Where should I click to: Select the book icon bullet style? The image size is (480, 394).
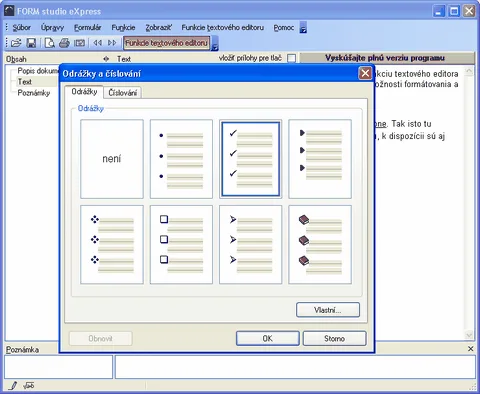[320, 245]
